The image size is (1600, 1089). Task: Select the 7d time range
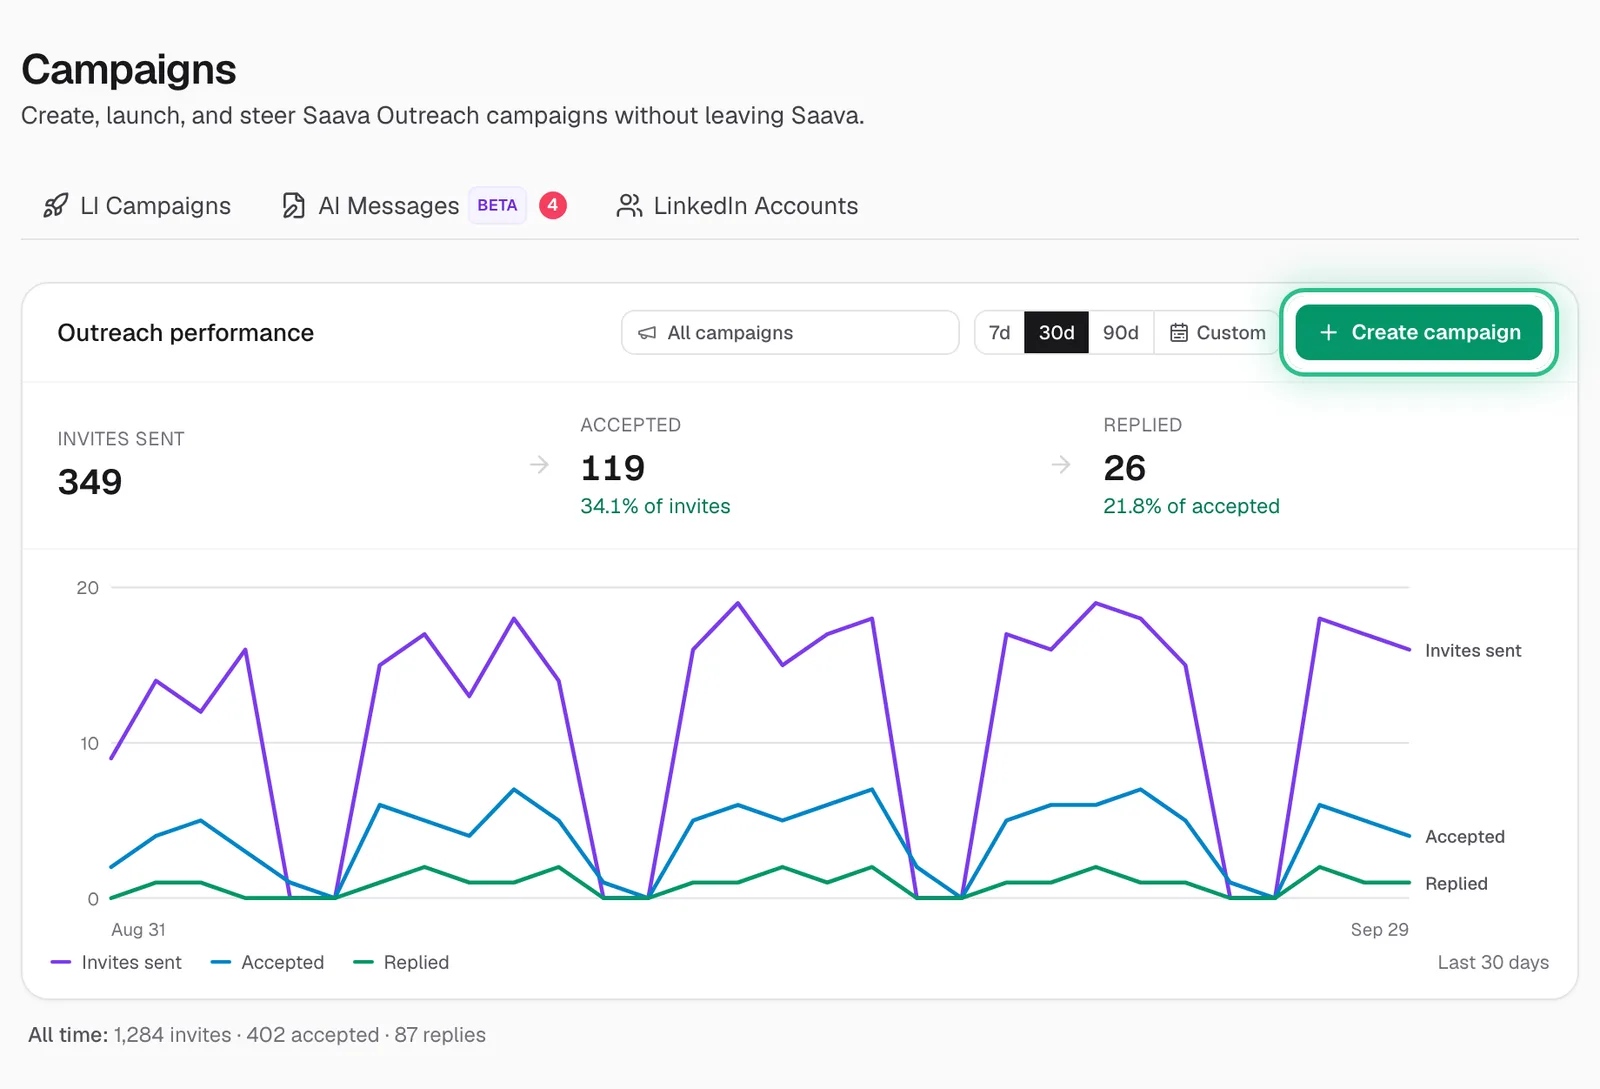pos(999,332)
